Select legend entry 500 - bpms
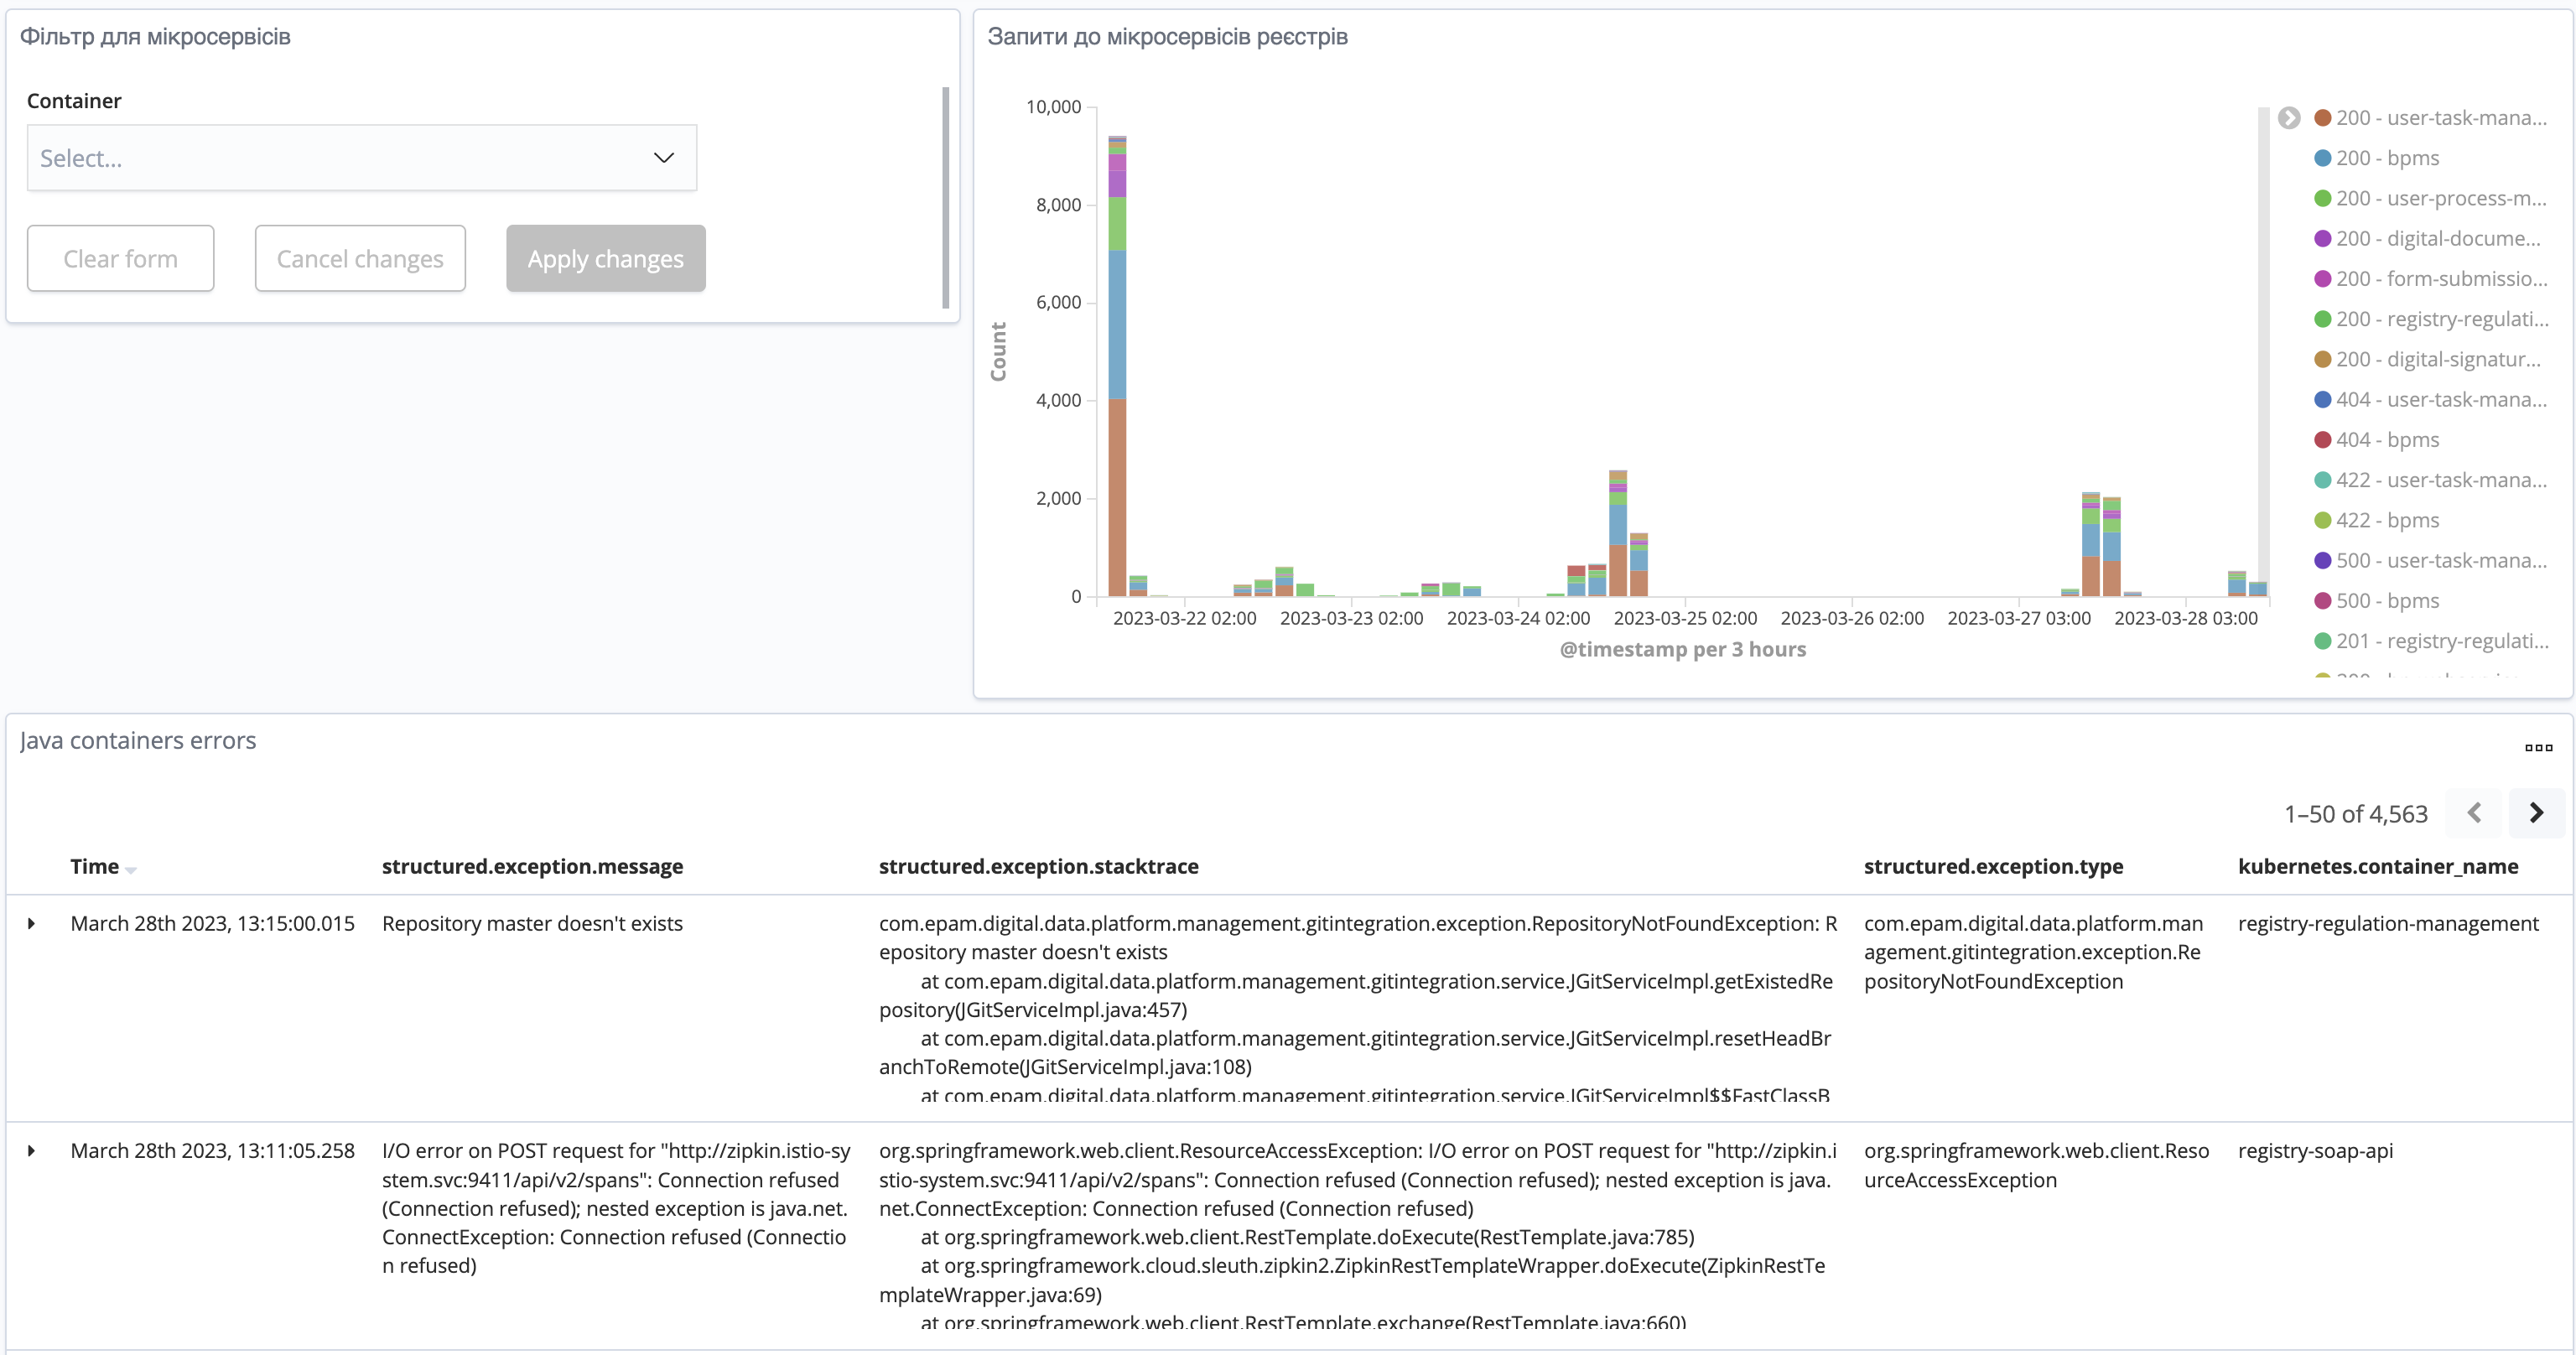Viewport: 2576px width, 1355px height. 2377,601
